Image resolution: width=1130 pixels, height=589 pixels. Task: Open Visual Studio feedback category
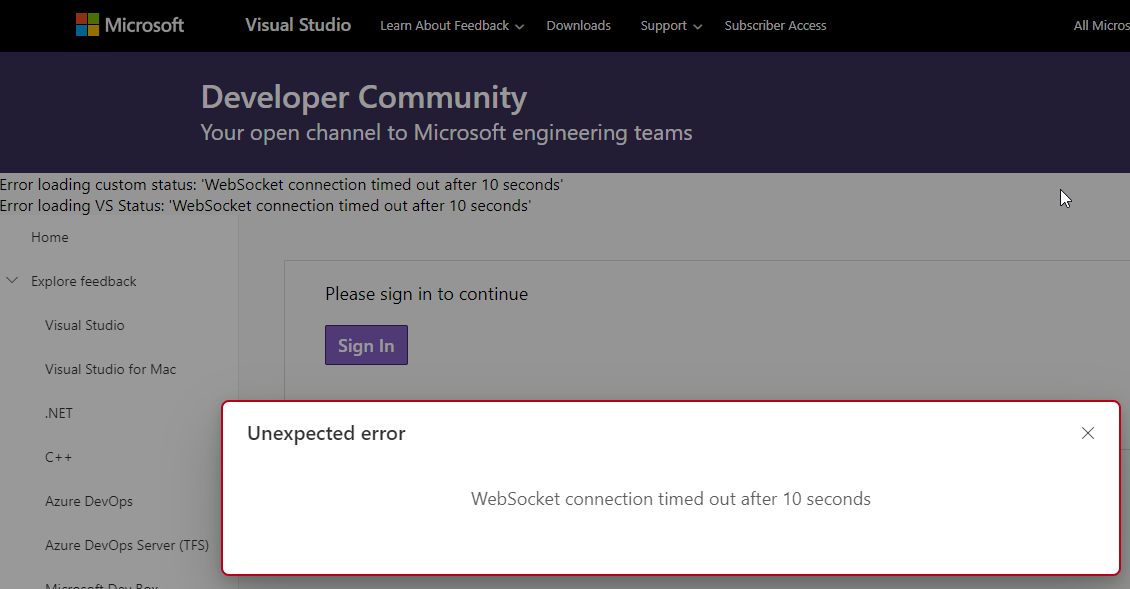84,325
